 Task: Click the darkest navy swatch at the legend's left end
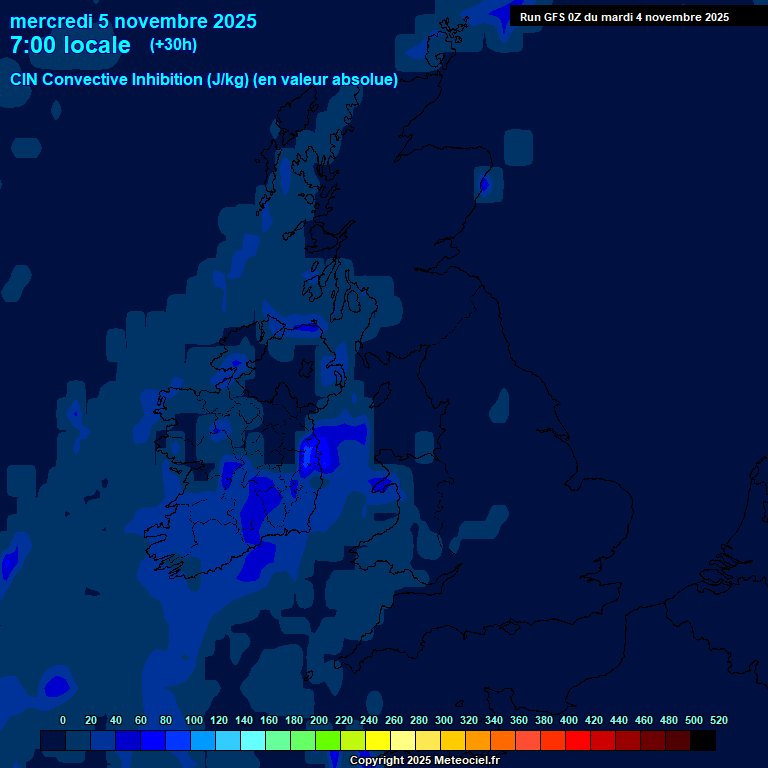[53, 740]
